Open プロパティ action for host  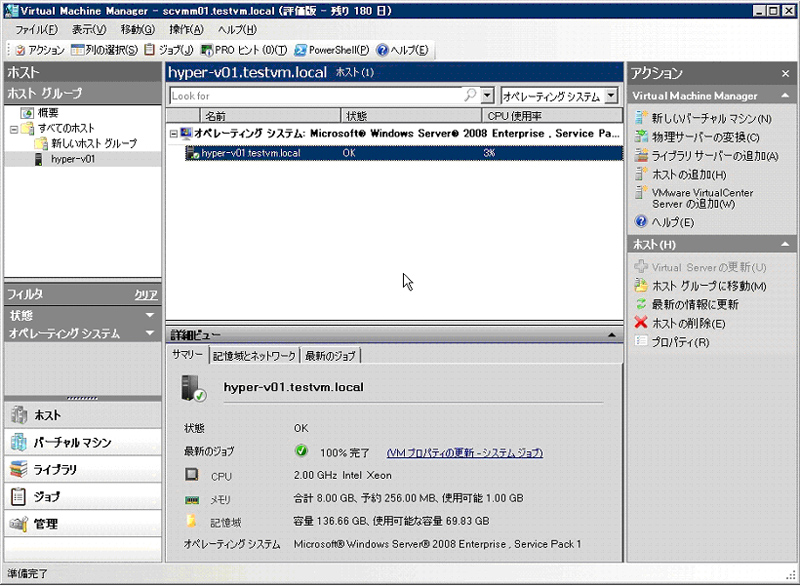click(671, 342)
